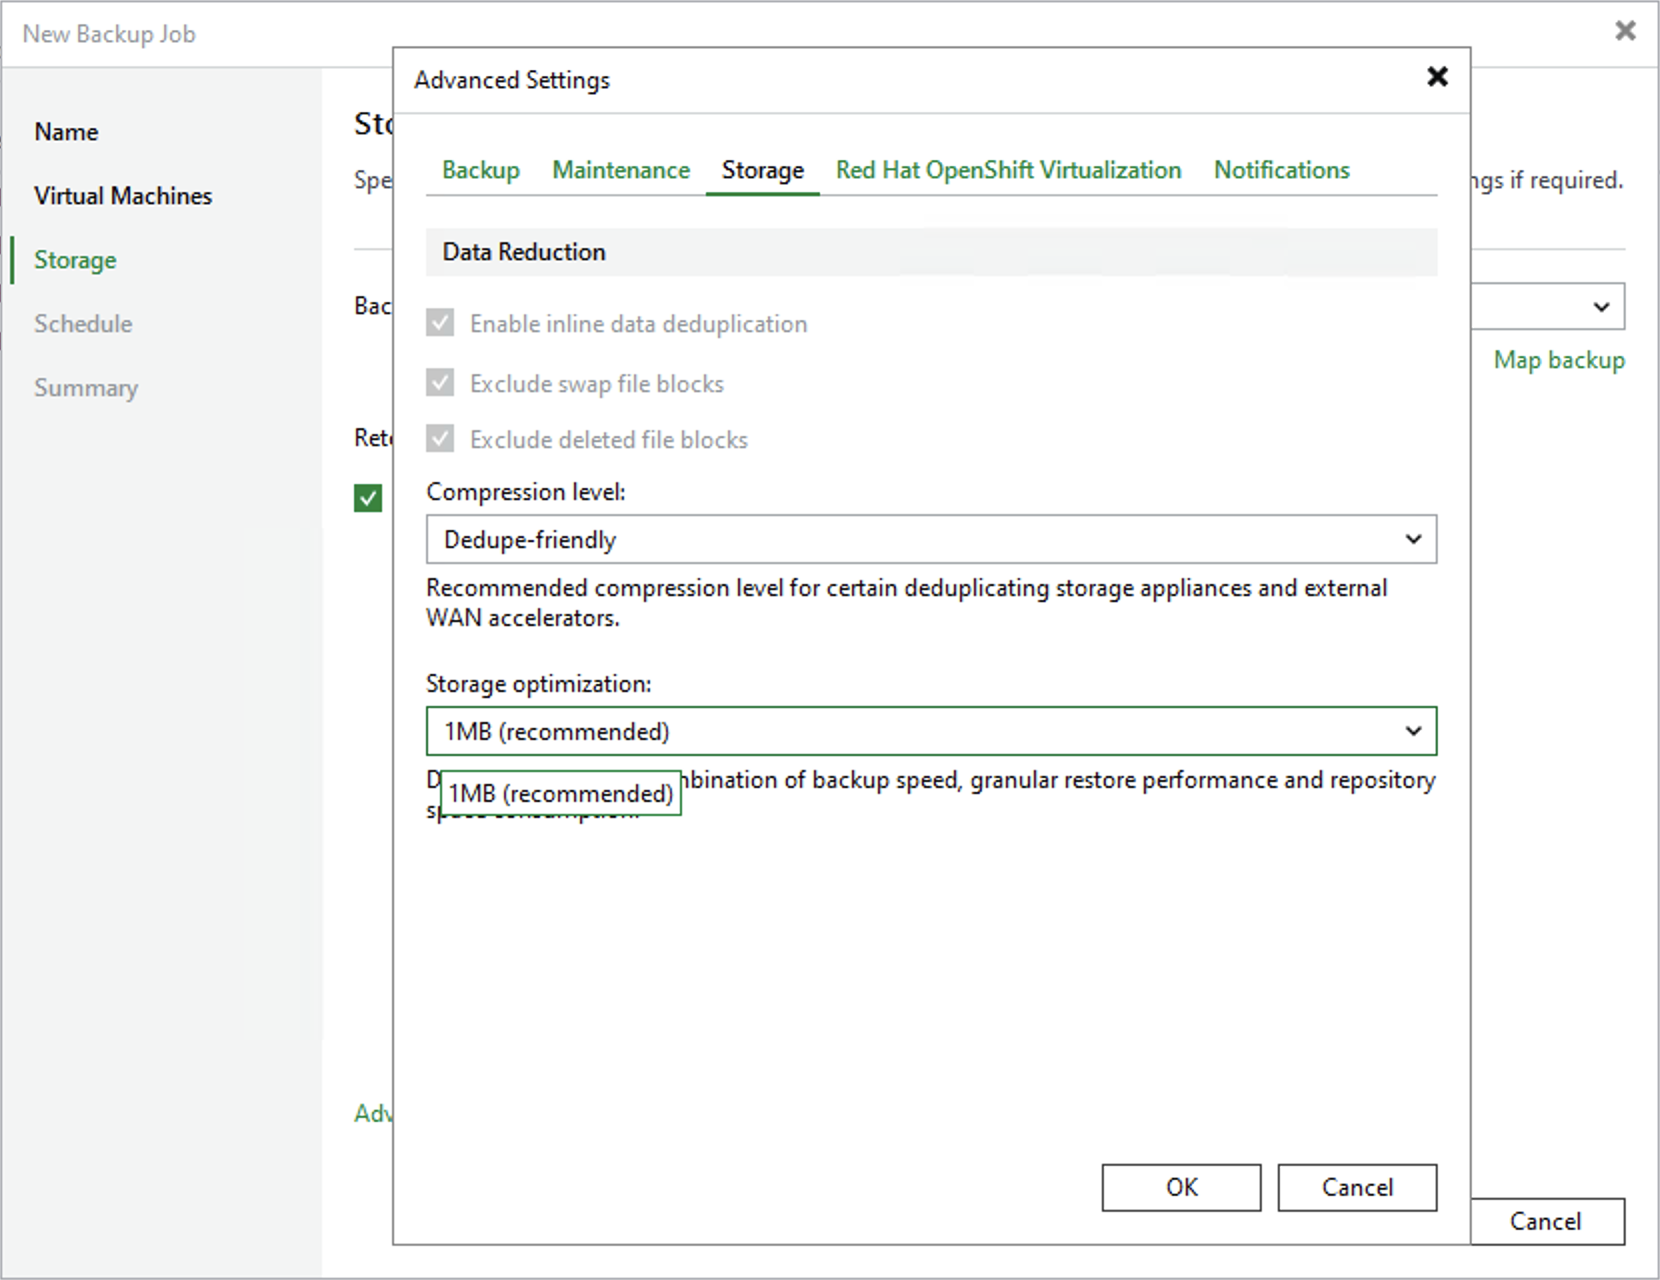Toggle Exclude deleted file blocks checkbox

440,439
